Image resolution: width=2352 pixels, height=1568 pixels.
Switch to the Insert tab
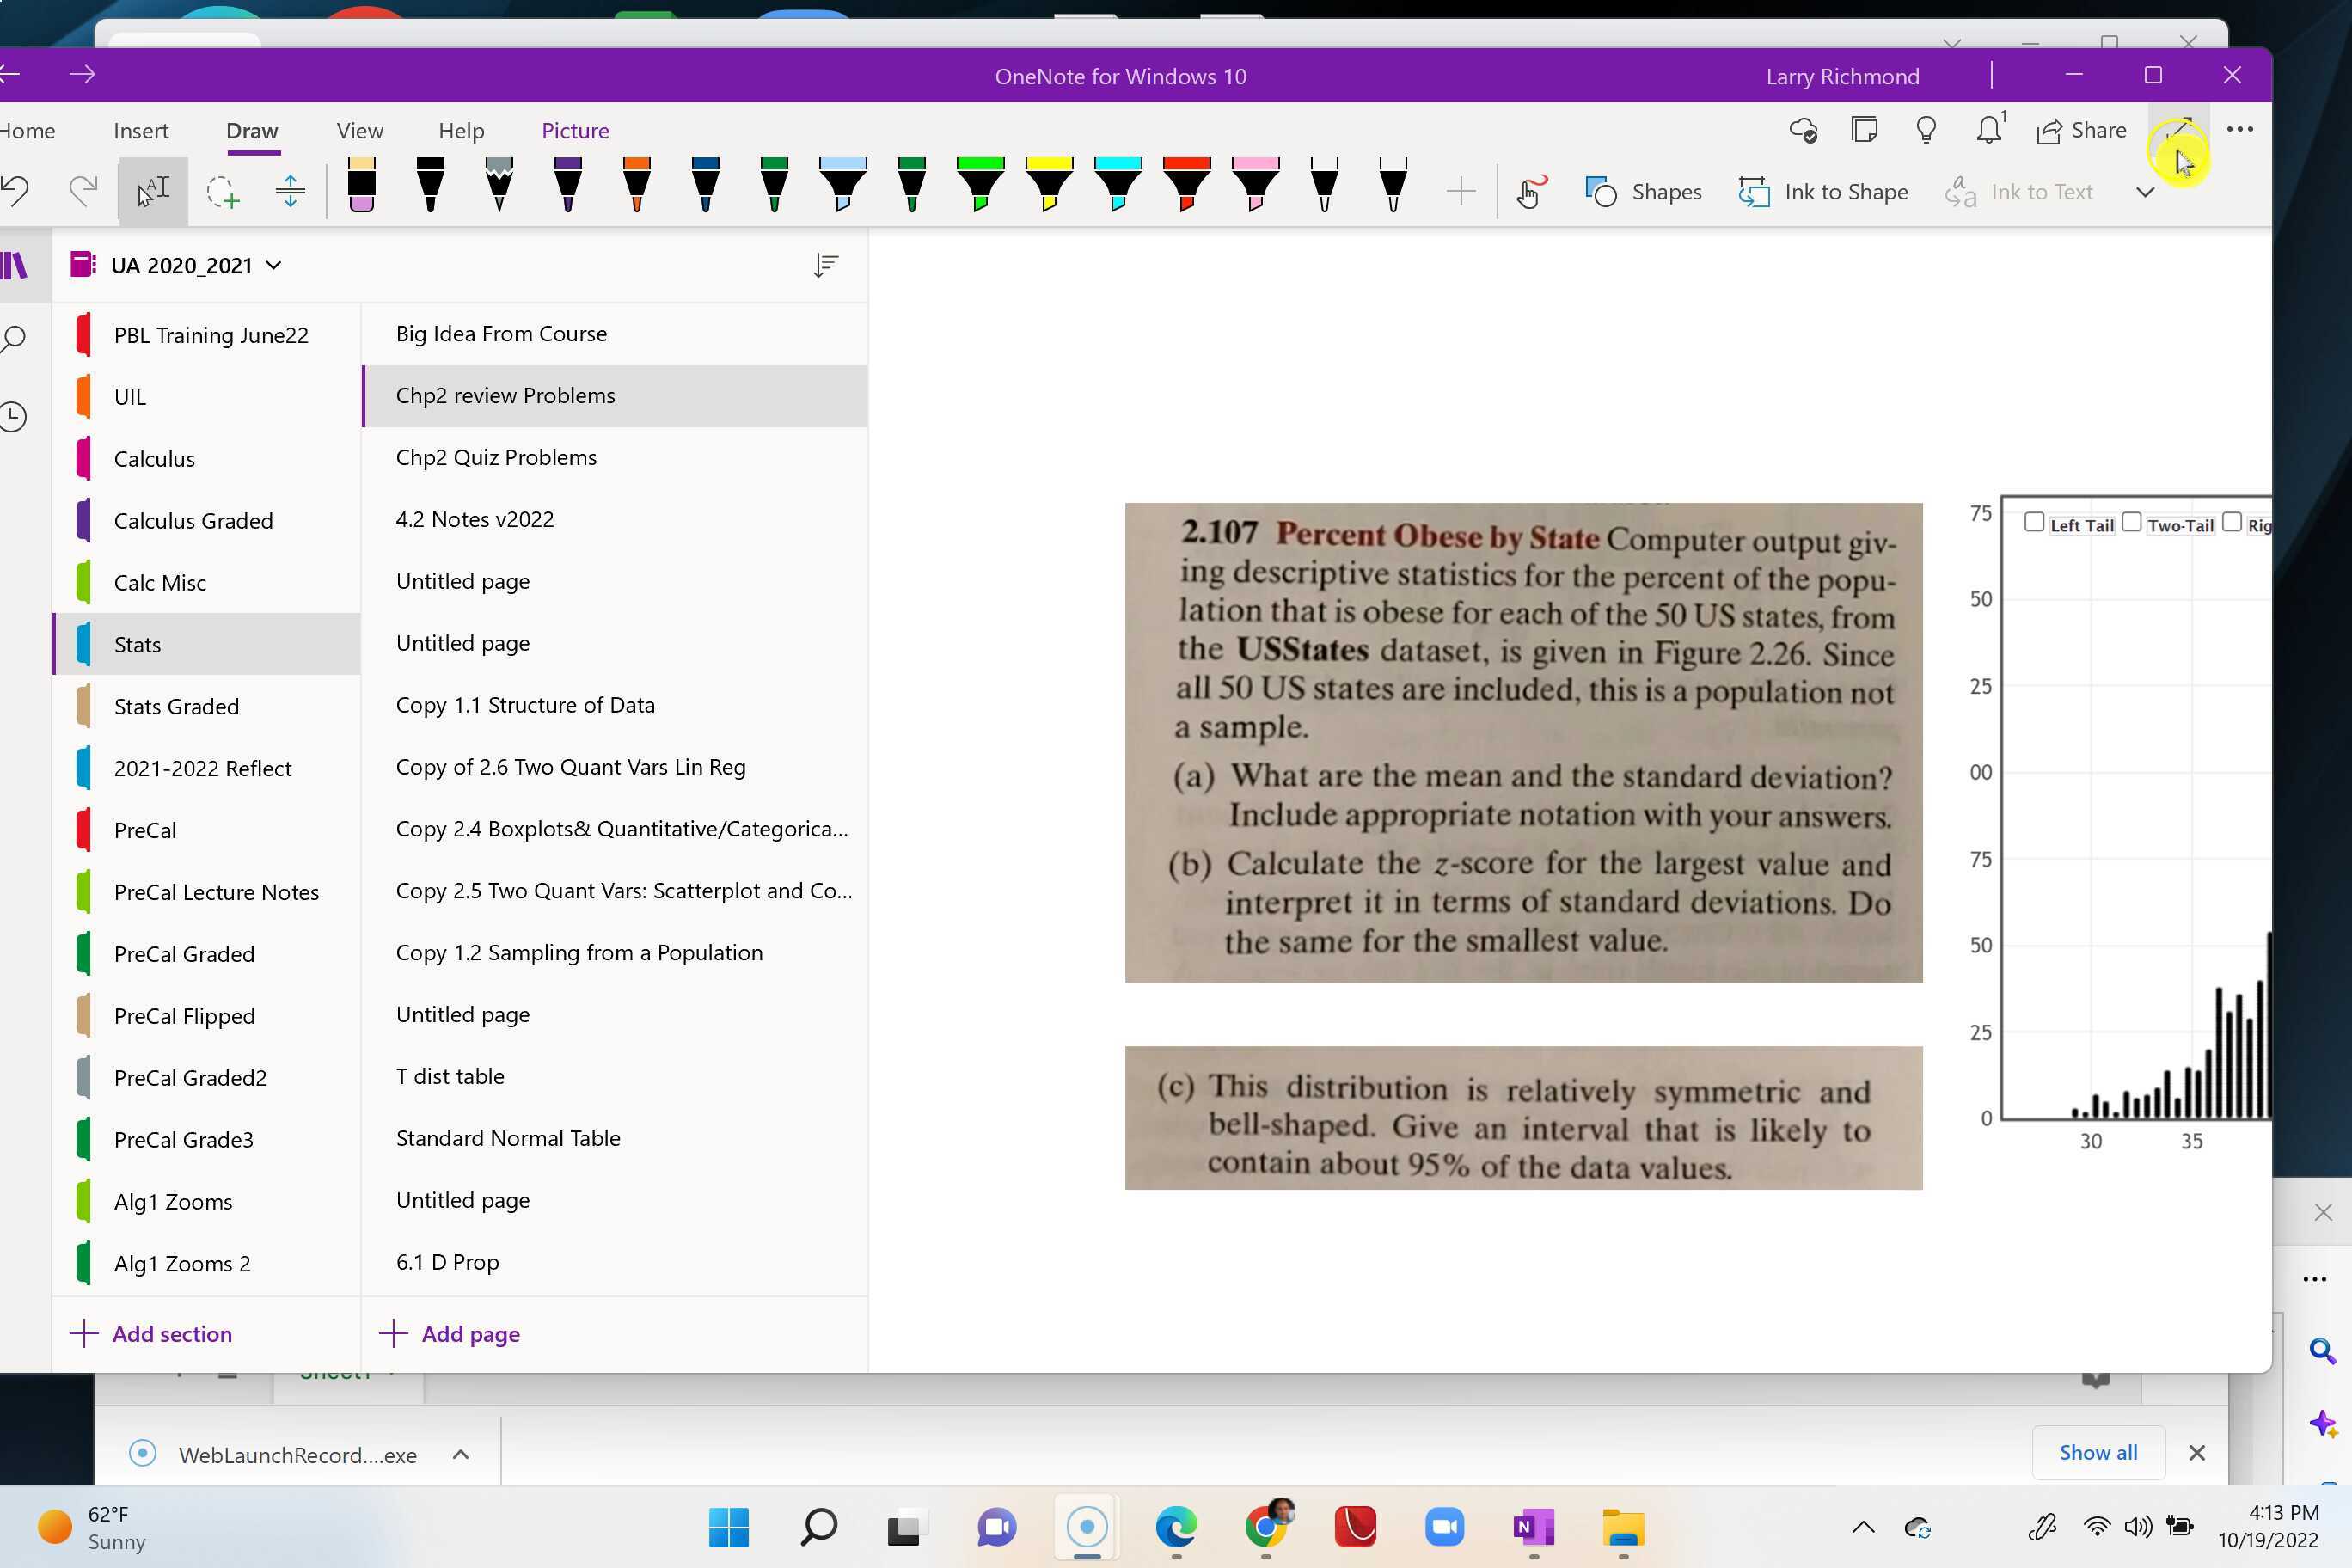click(x=141, y=130)
